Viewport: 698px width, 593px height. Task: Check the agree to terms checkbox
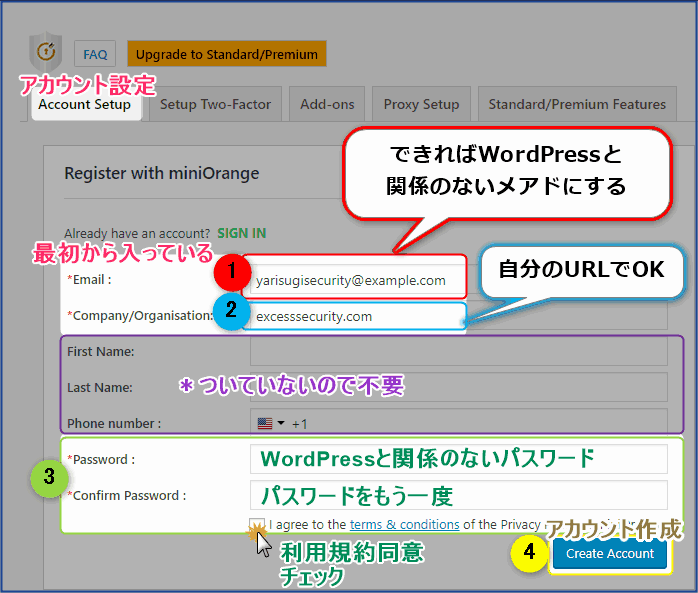[x=257, y=525]
